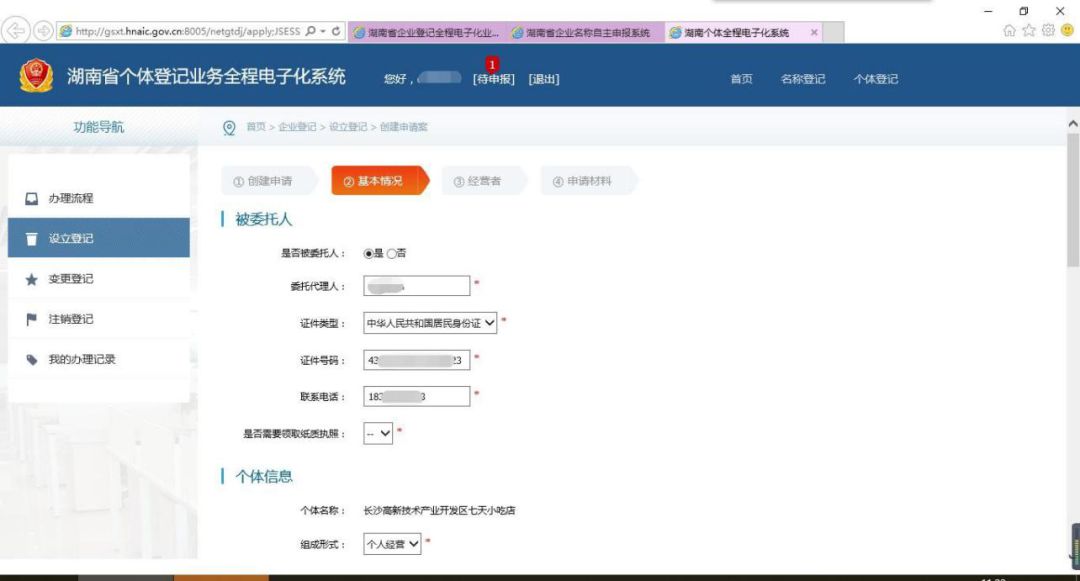Open the address bar dropdown arrow
Image resolution: width=1080 pixels, height=581 pixels.
(x=322, y=31)
